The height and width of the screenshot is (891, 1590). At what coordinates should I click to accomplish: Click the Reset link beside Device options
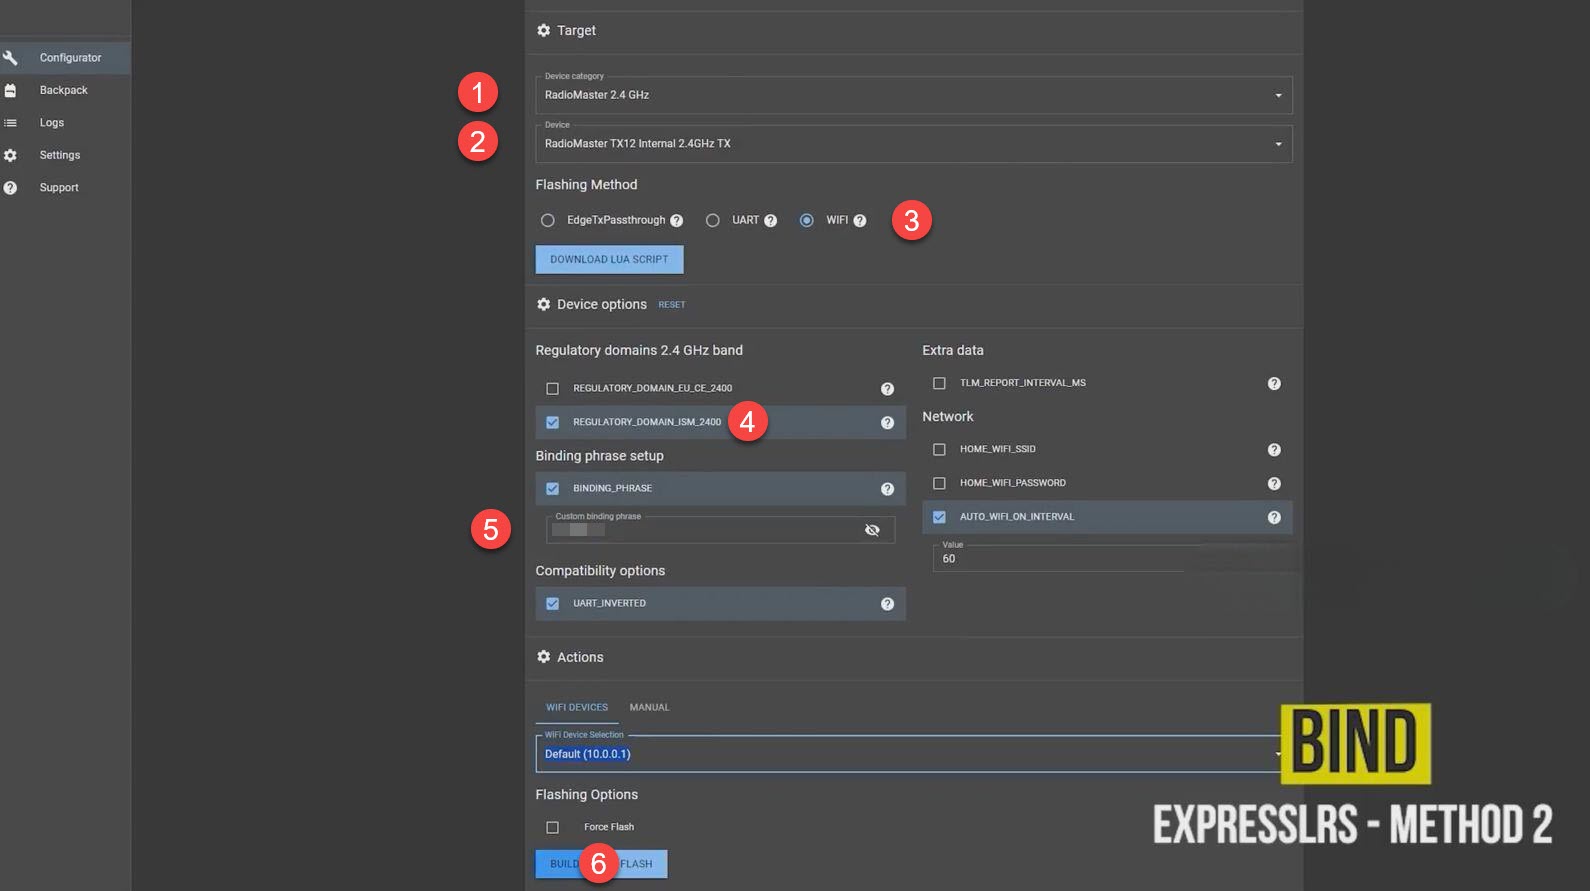tap(672, 305)
